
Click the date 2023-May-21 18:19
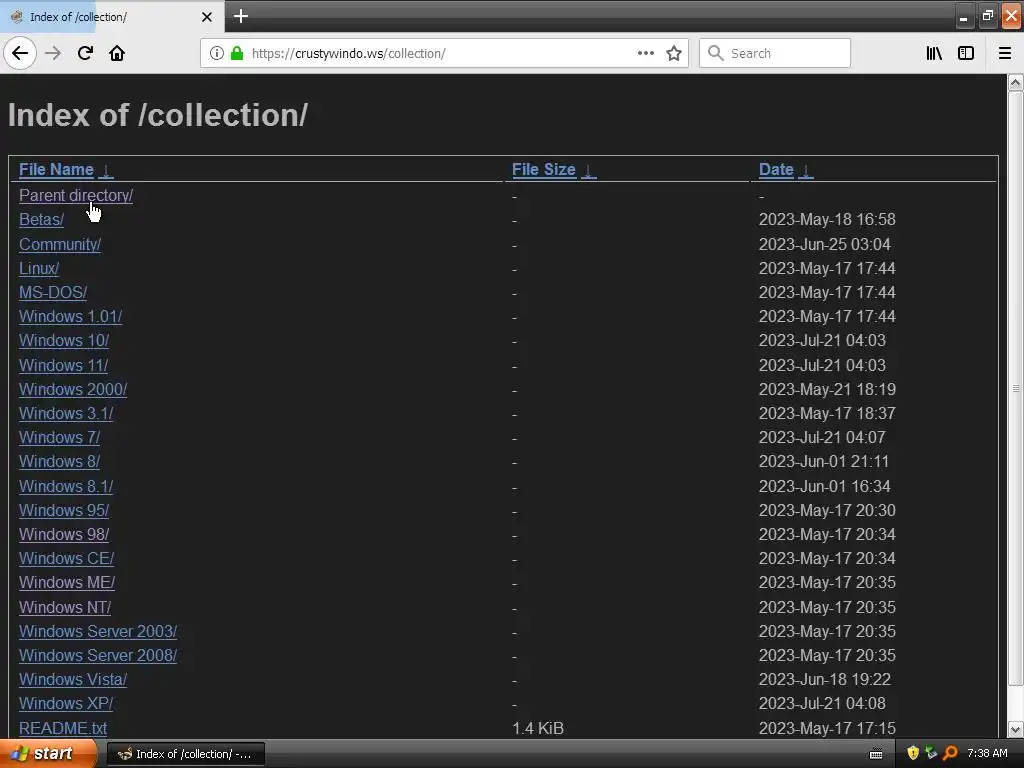[x=827, y=389]
